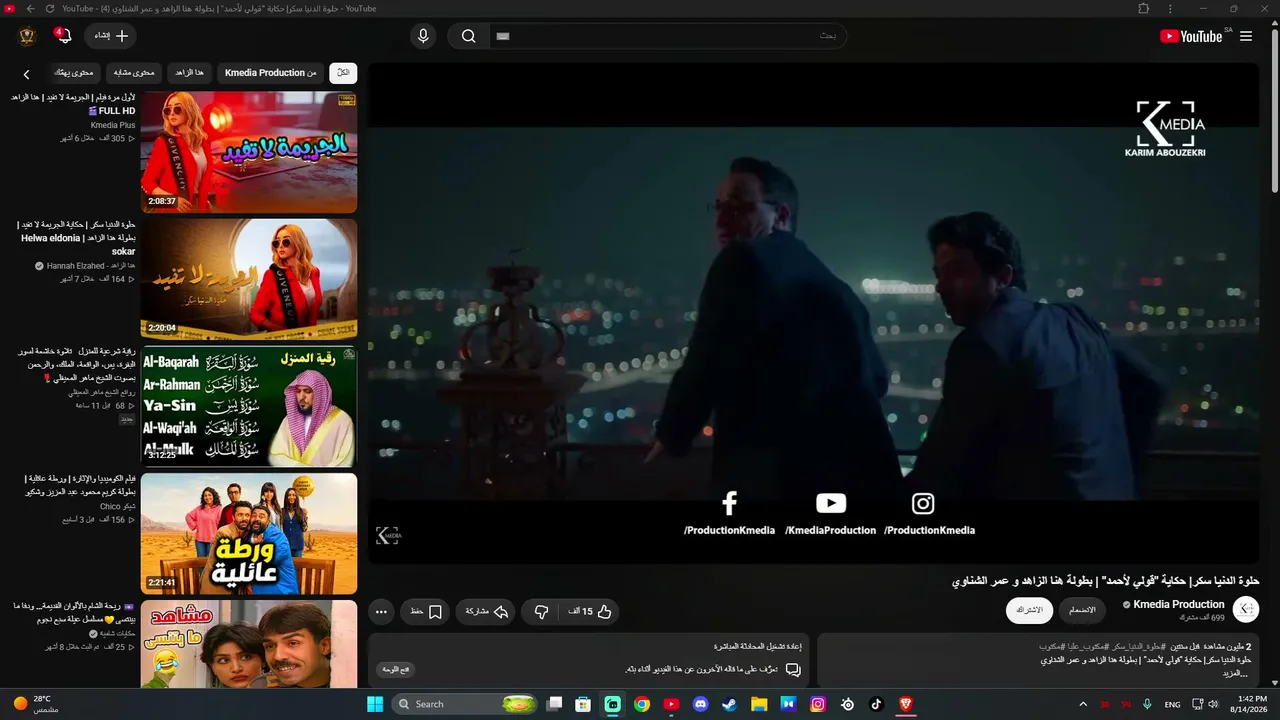Click the chat bubble icon in live chat replay
1280x720 pixels.
click(793, 669)
